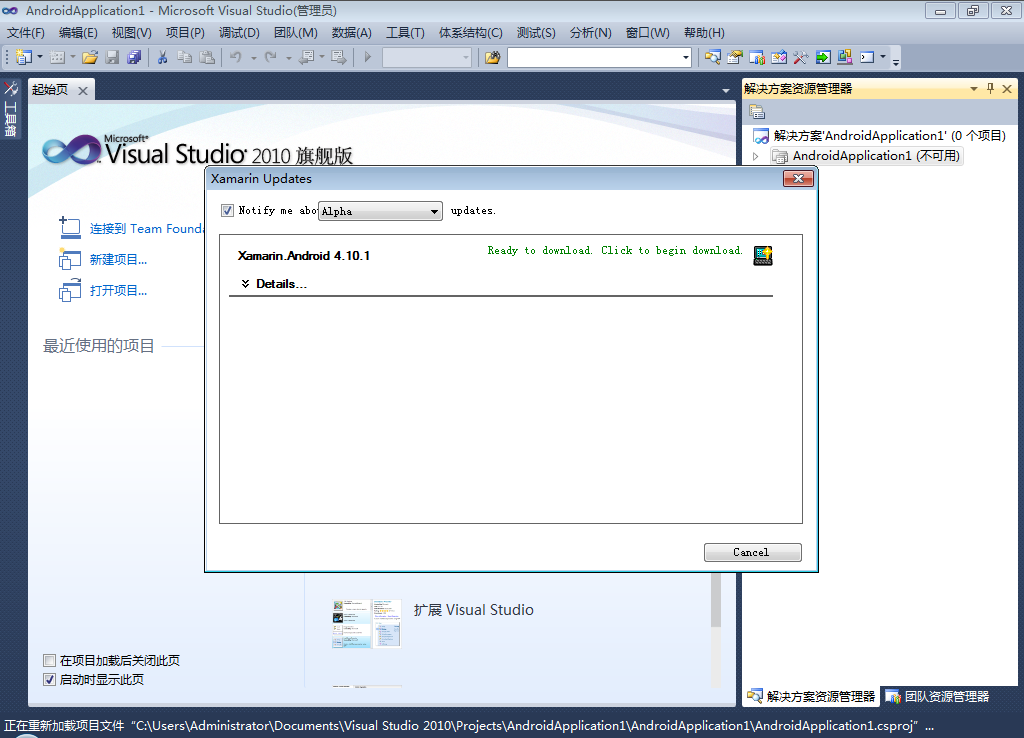
Task: Open the Properties Window toolbar icon
Action: tap(735, 57)
